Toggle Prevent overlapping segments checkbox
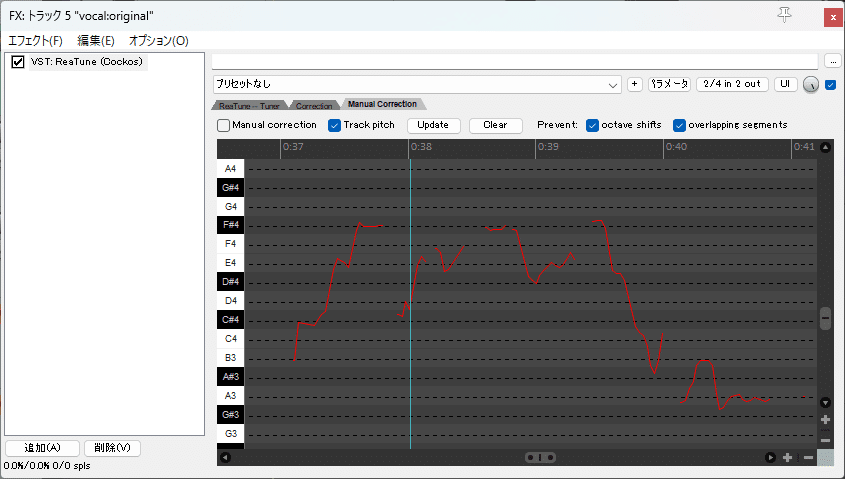 click(679, 126)
